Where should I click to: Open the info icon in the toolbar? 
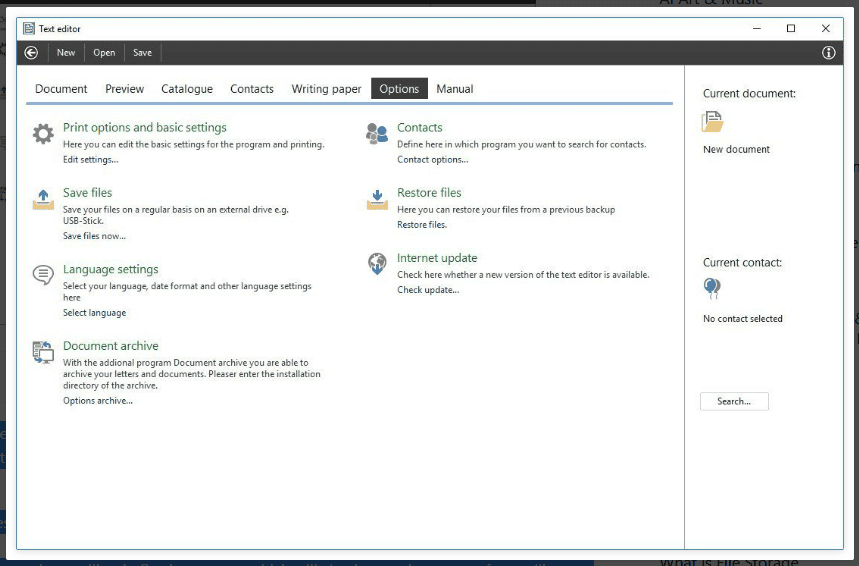point(828,53)
